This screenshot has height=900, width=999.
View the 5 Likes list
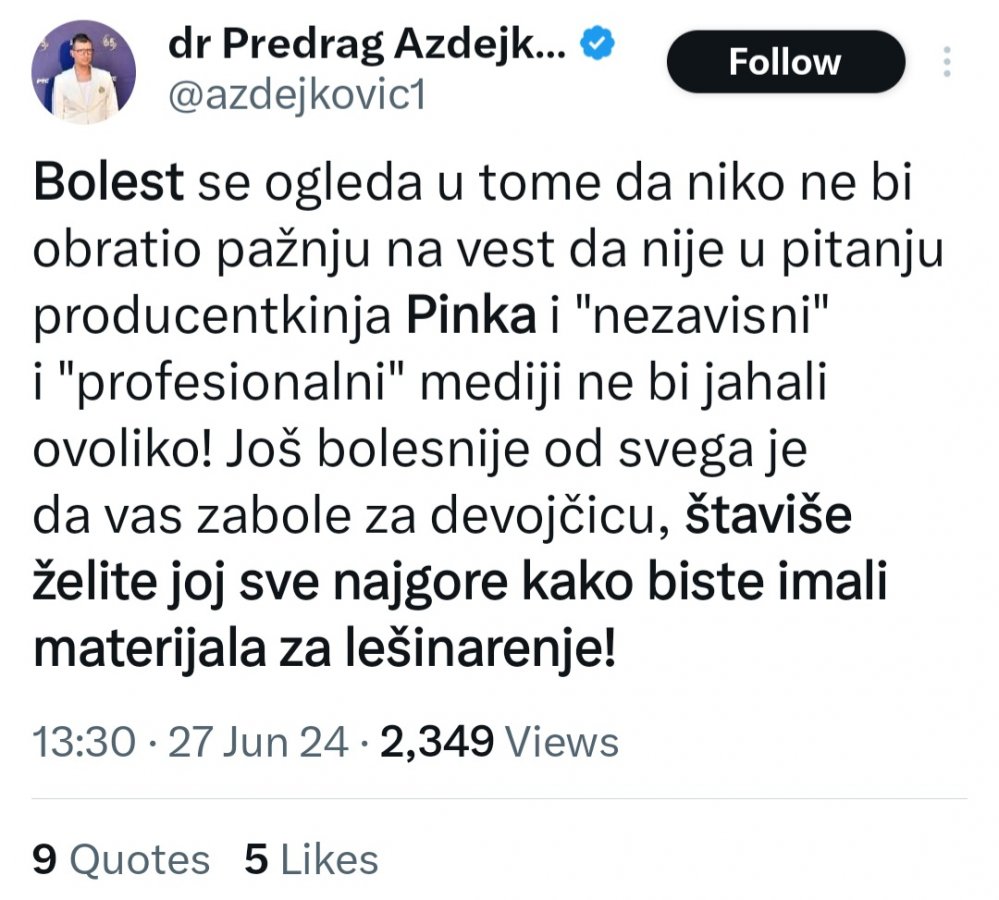[311, 860]
